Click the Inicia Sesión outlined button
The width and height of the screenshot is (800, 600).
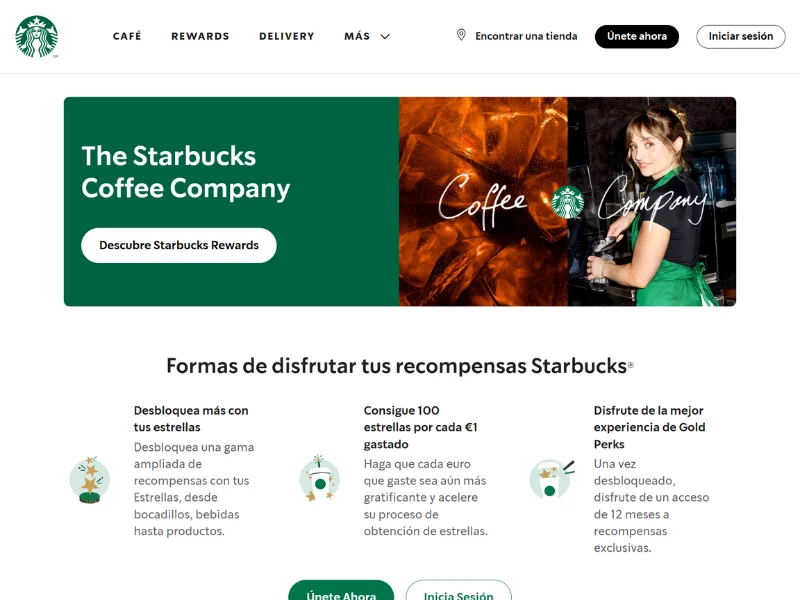(458, 591)
